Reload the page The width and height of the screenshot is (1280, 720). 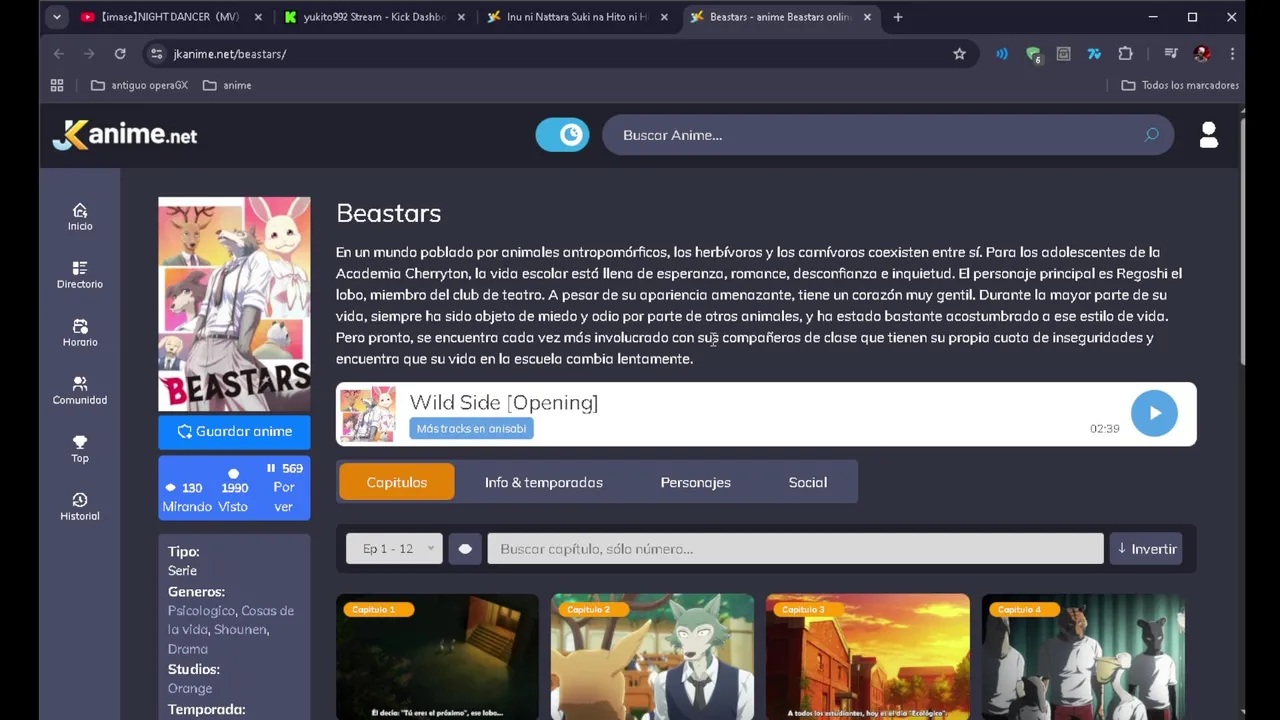click(x=120, y=54)
